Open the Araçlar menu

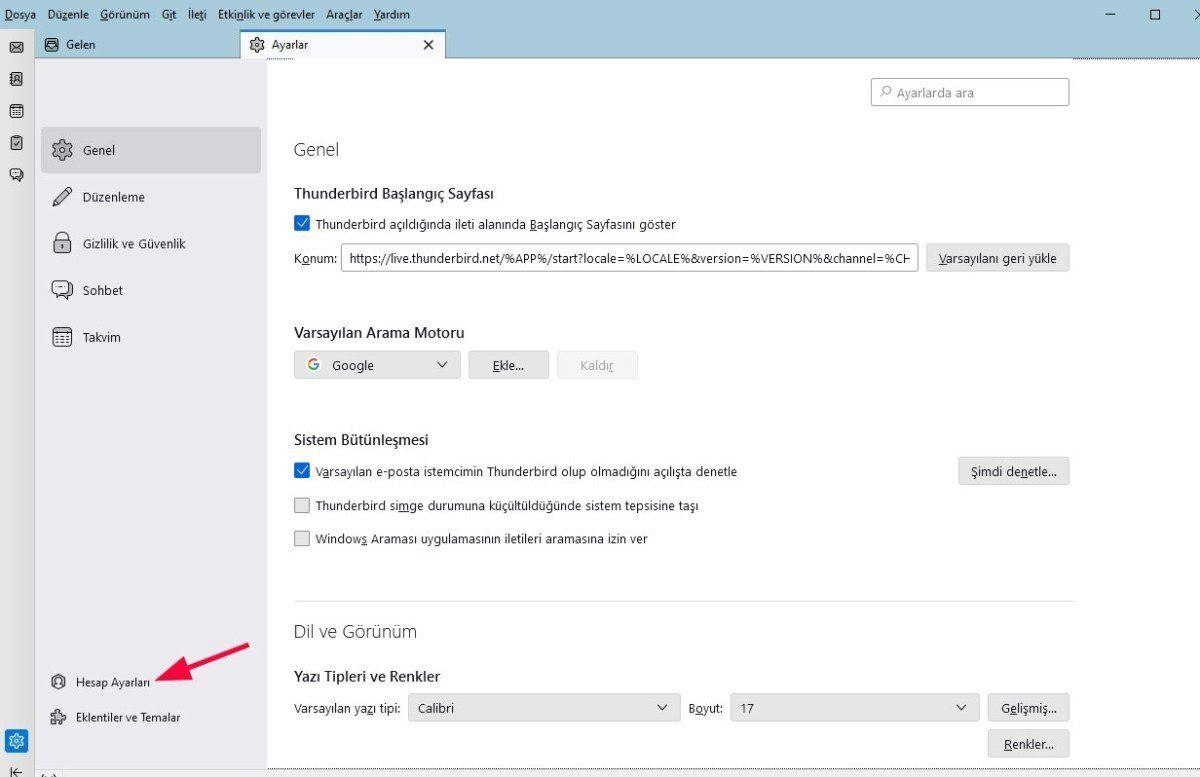pyautogui.click(x=344, y=14)
